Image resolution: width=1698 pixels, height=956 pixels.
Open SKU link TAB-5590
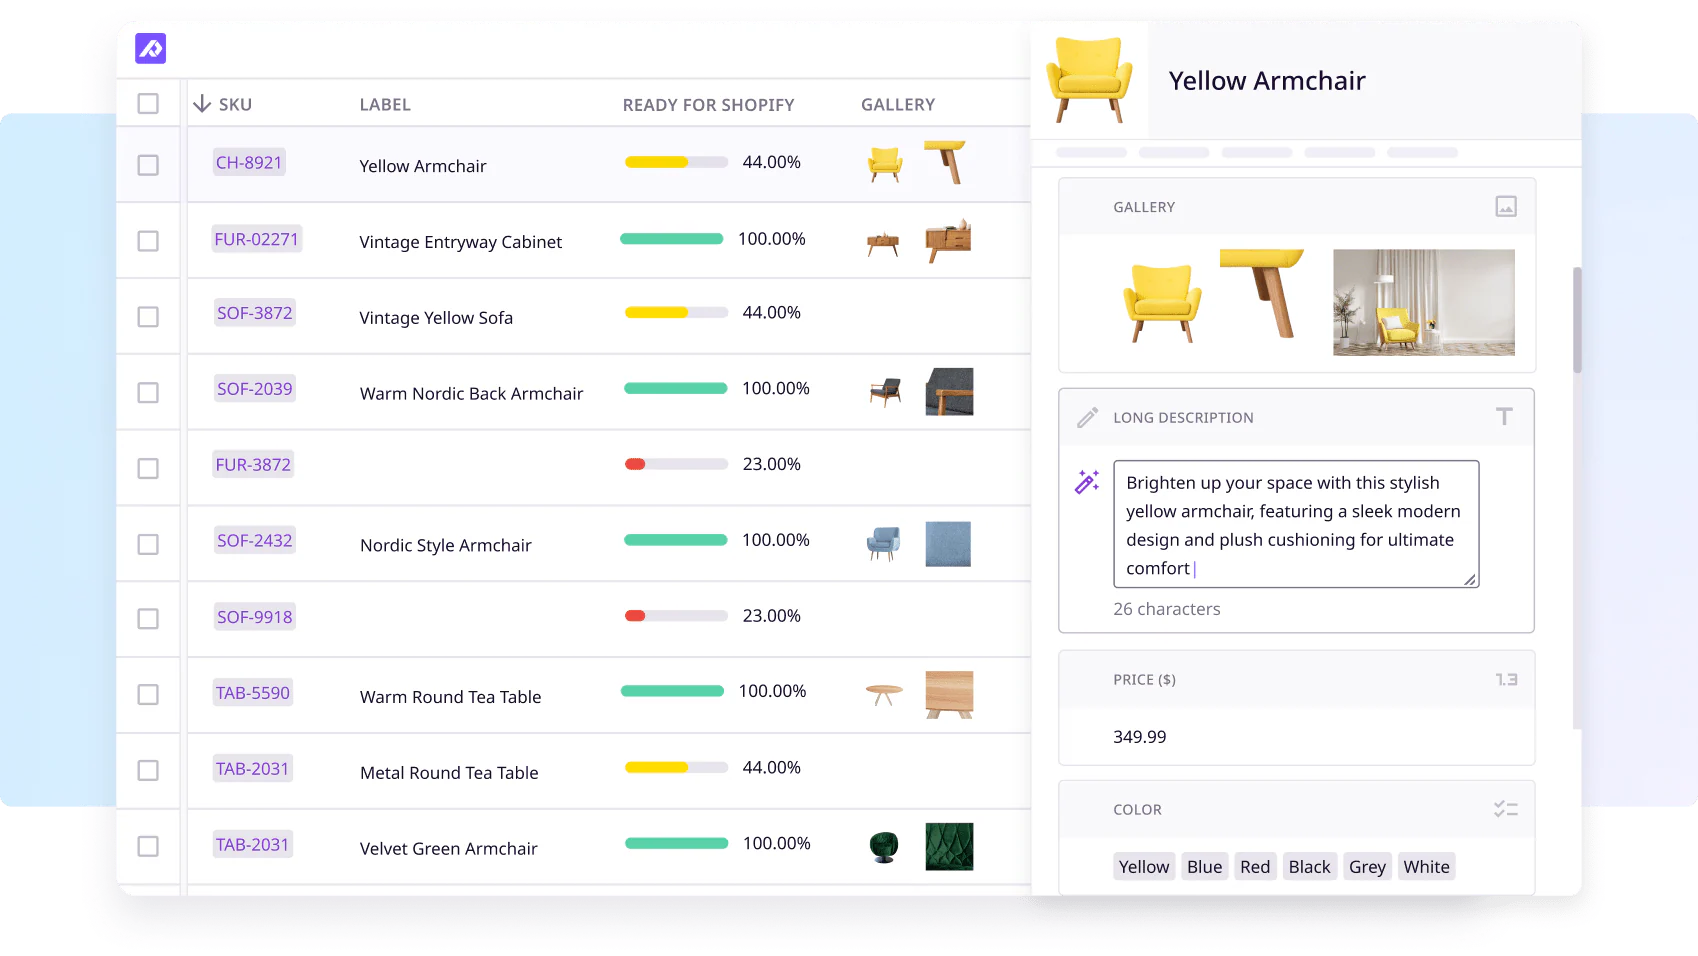point(253,693)
